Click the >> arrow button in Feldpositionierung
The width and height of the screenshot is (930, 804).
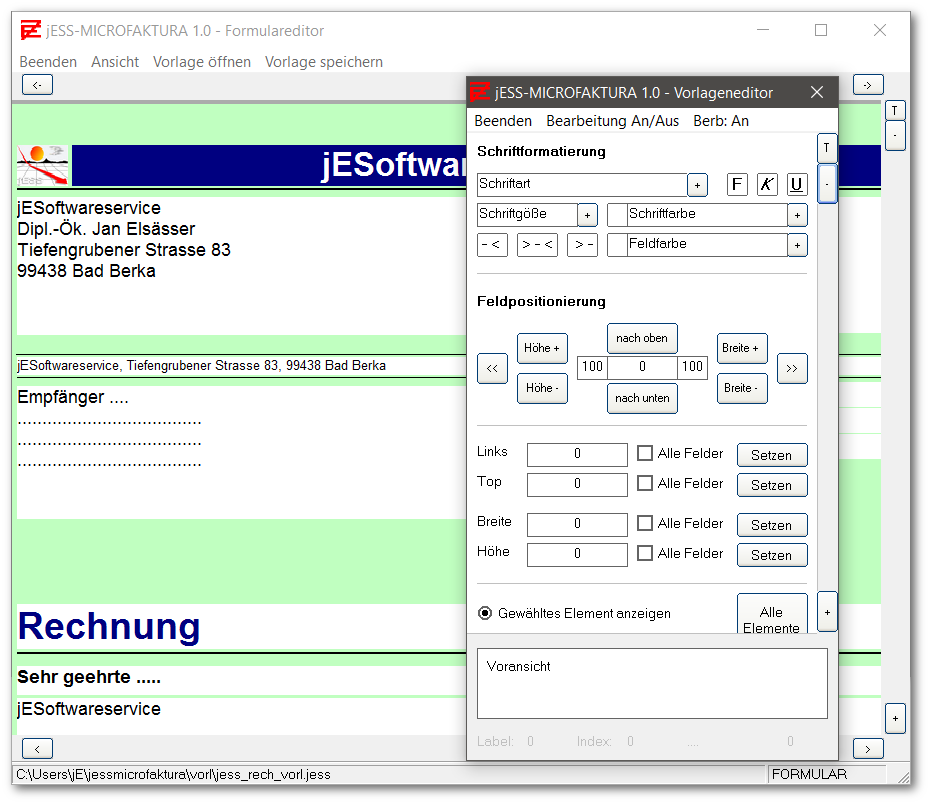(792, 368)
